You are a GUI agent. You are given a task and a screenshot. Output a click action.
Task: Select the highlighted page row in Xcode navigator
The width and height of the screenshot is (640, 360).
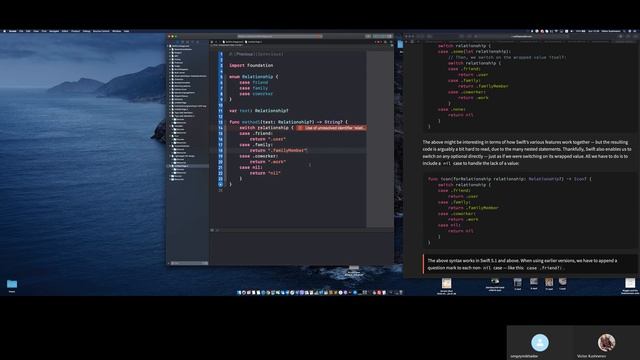pyautogui.click(x=188, y=166)
